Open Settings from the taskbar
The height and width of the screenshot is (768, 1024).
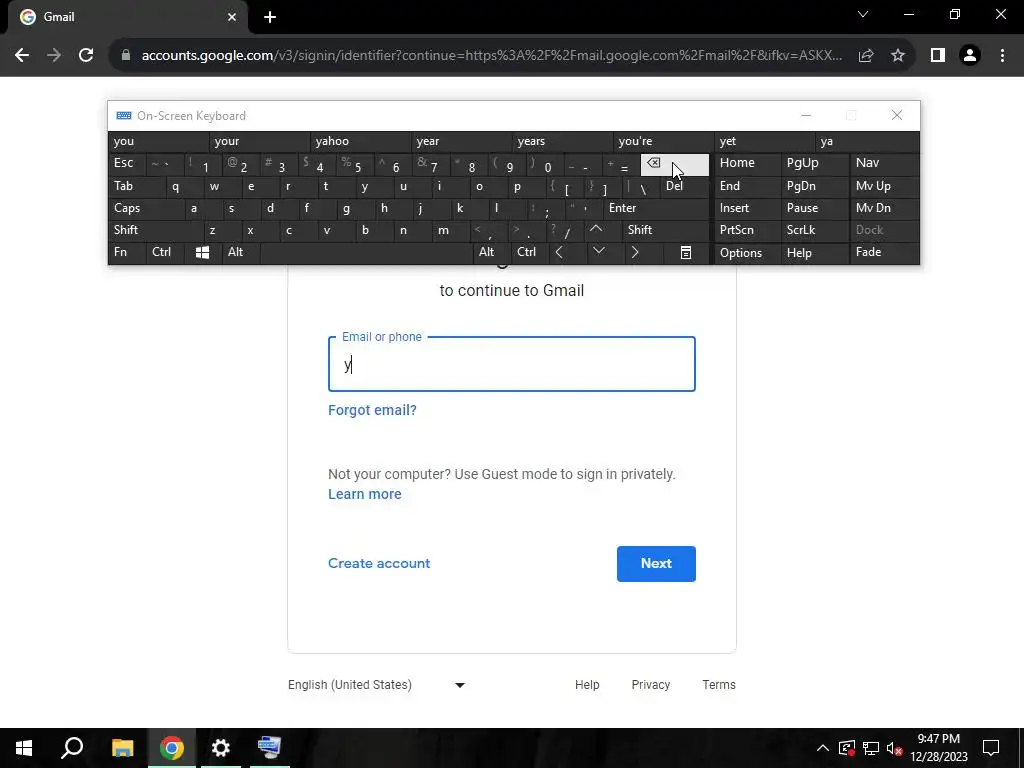click(x=221, y=748)
